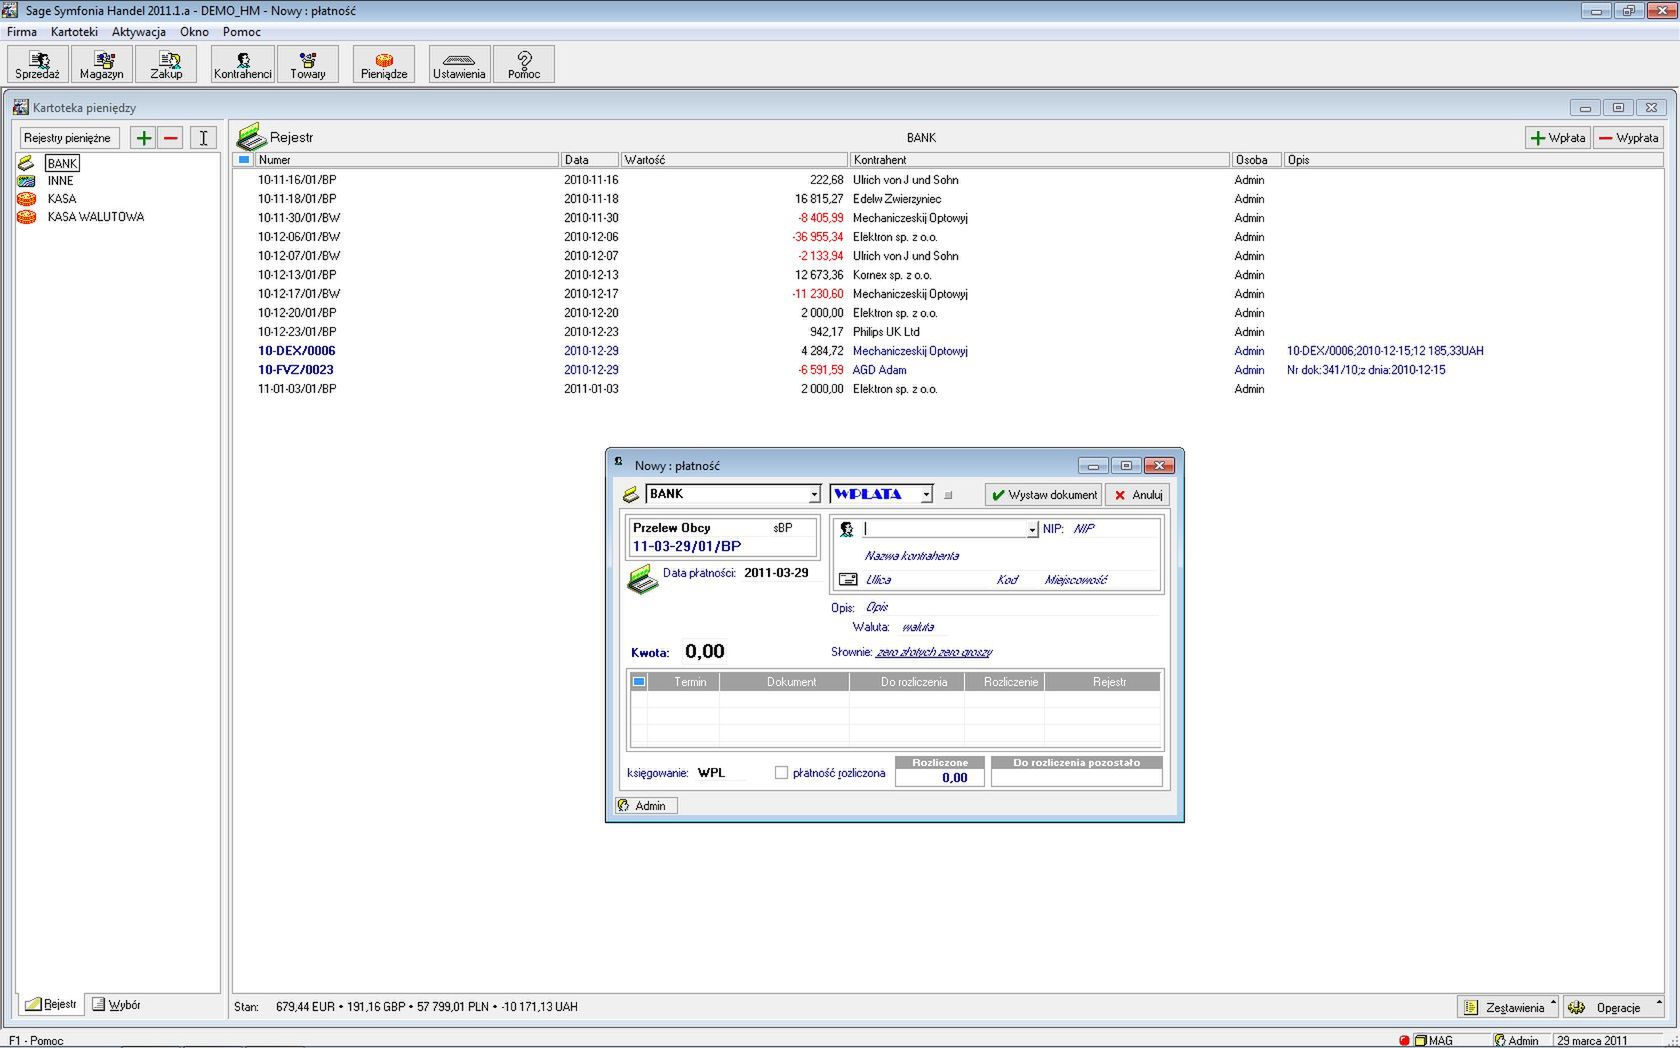Open the Towary toolbar button

point(308,64)
